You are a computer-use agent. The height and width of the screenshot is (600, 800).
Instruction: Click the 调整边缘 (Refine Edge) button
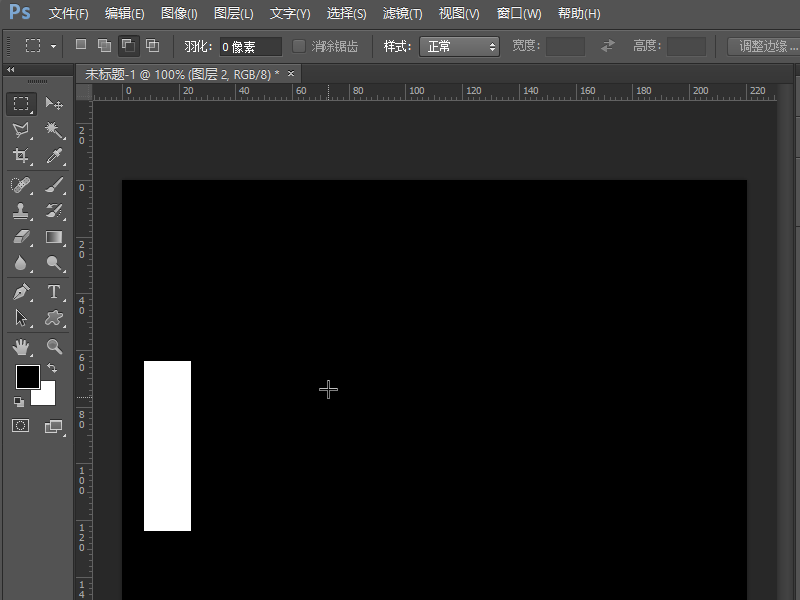tap(764, 46)
